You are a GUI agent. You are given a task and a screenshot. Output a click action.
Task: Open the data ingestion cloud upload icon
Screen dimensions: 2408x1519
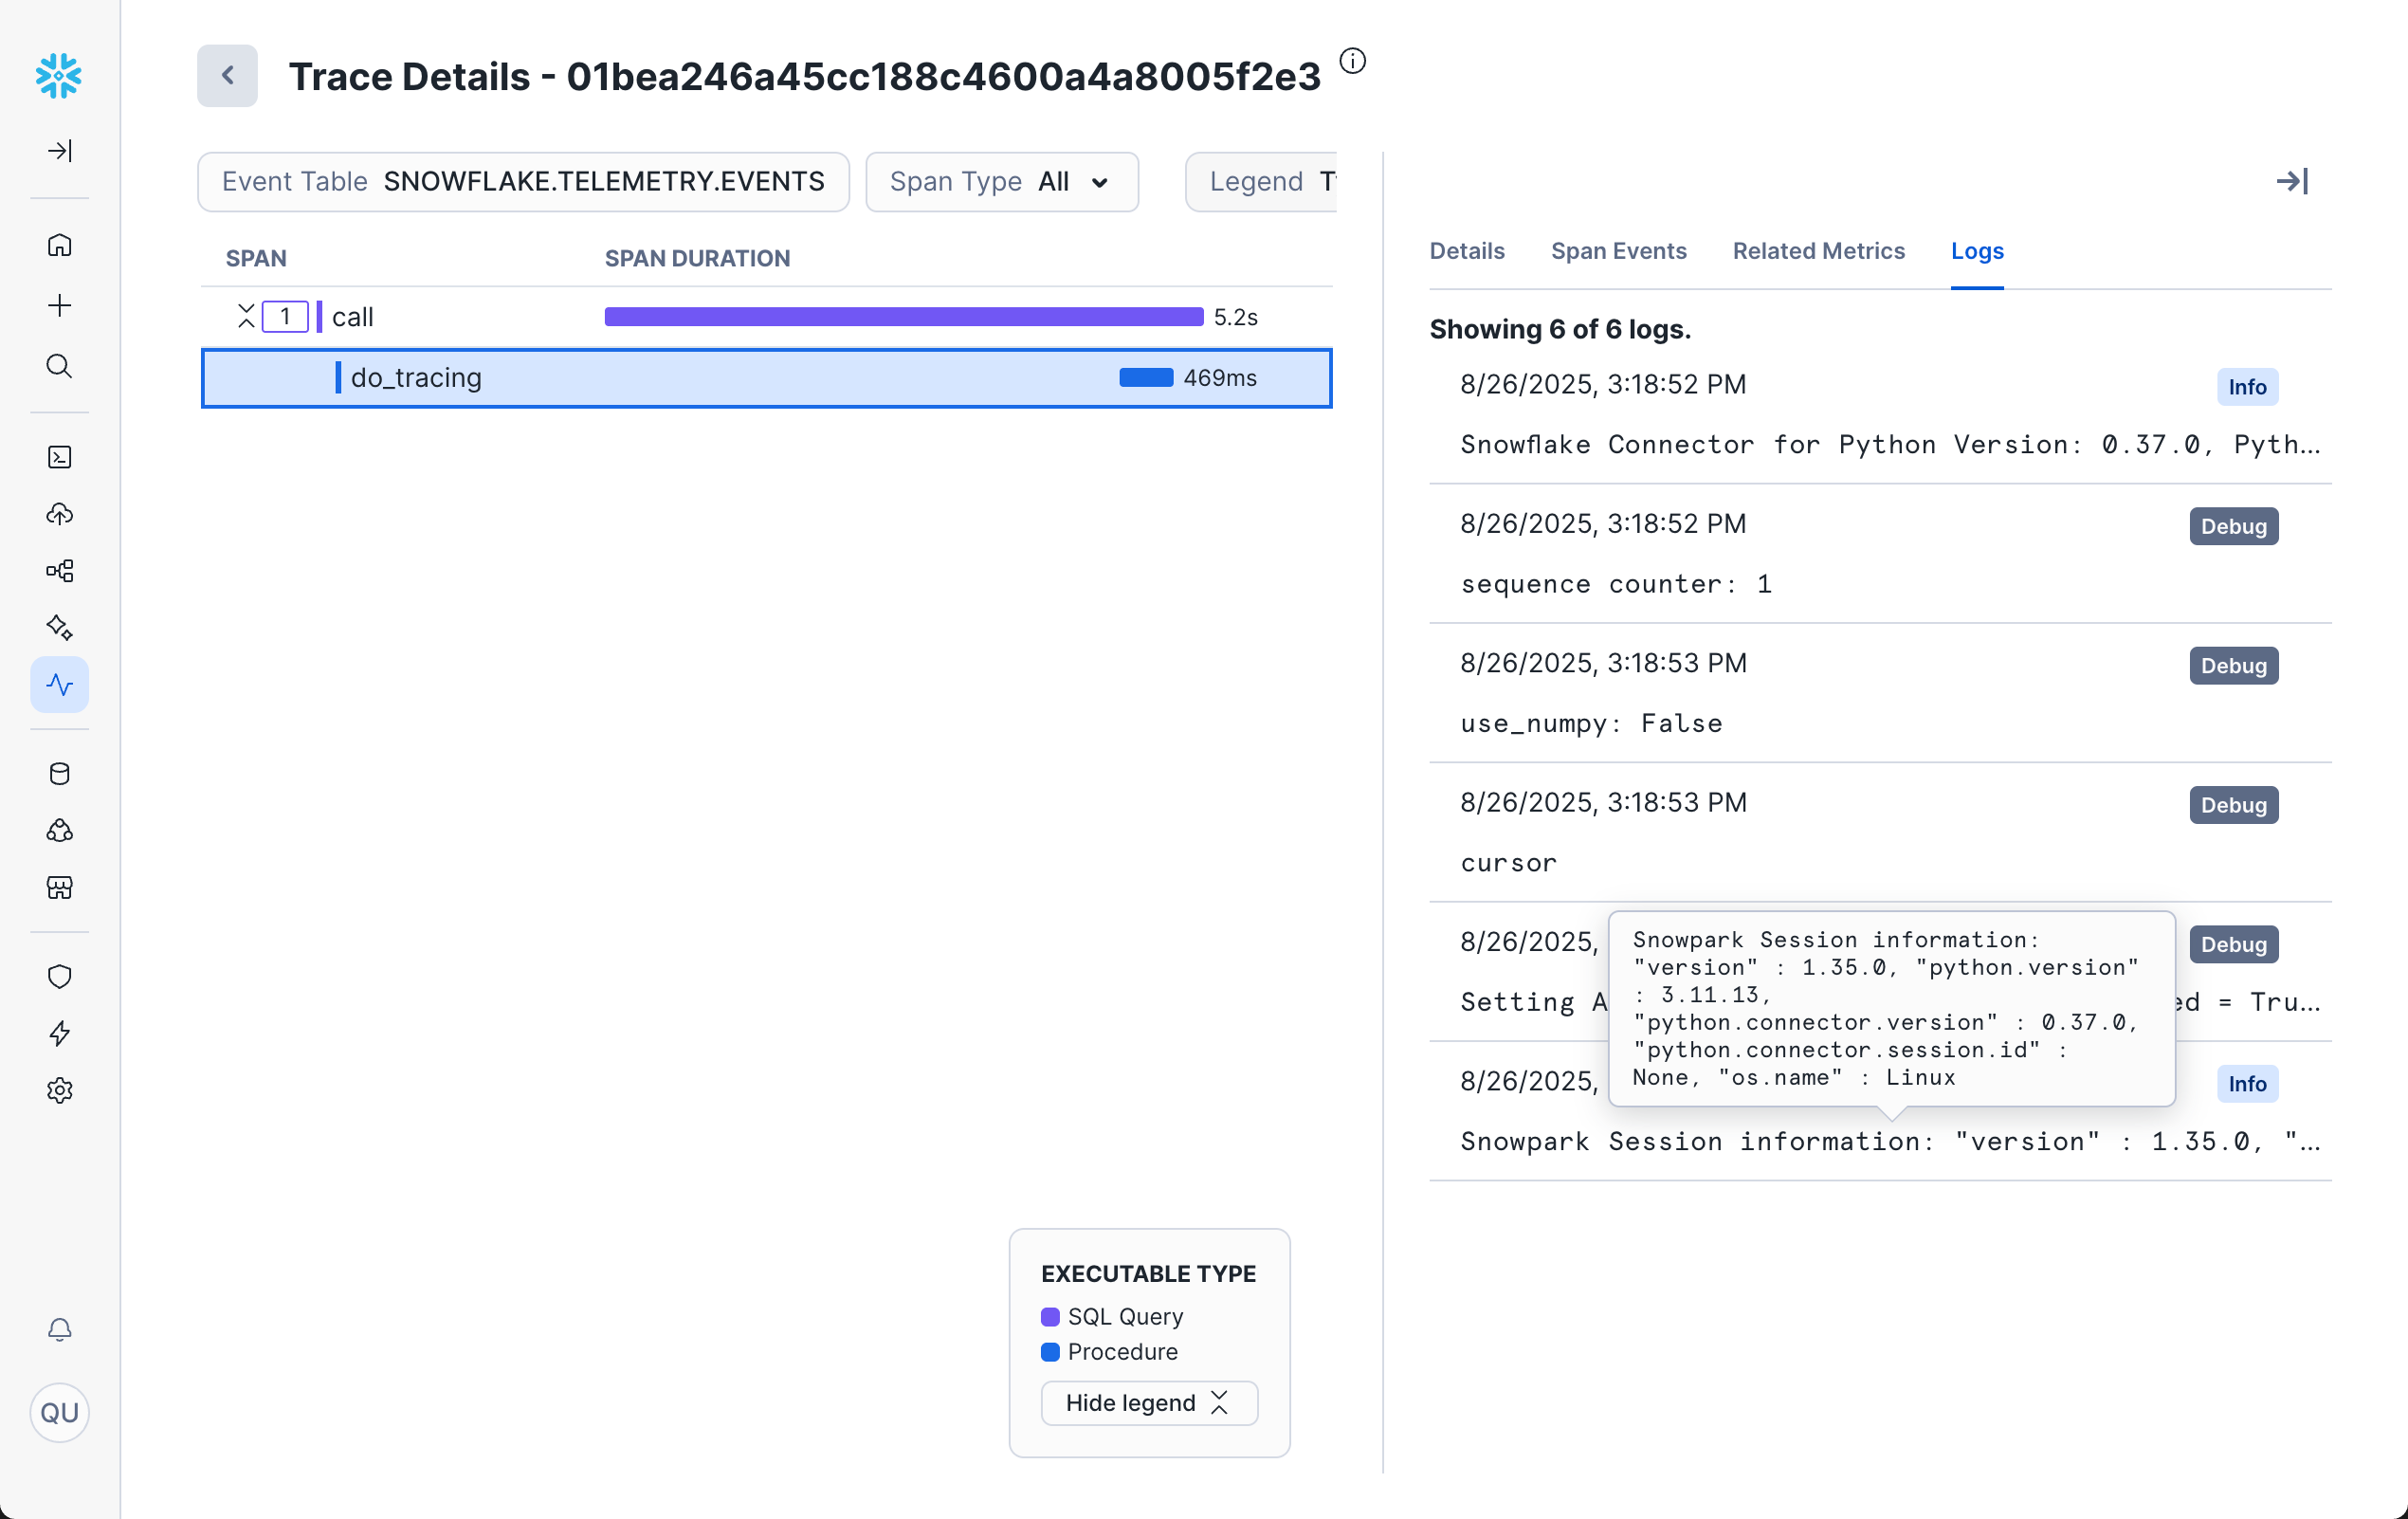[59, 514]
